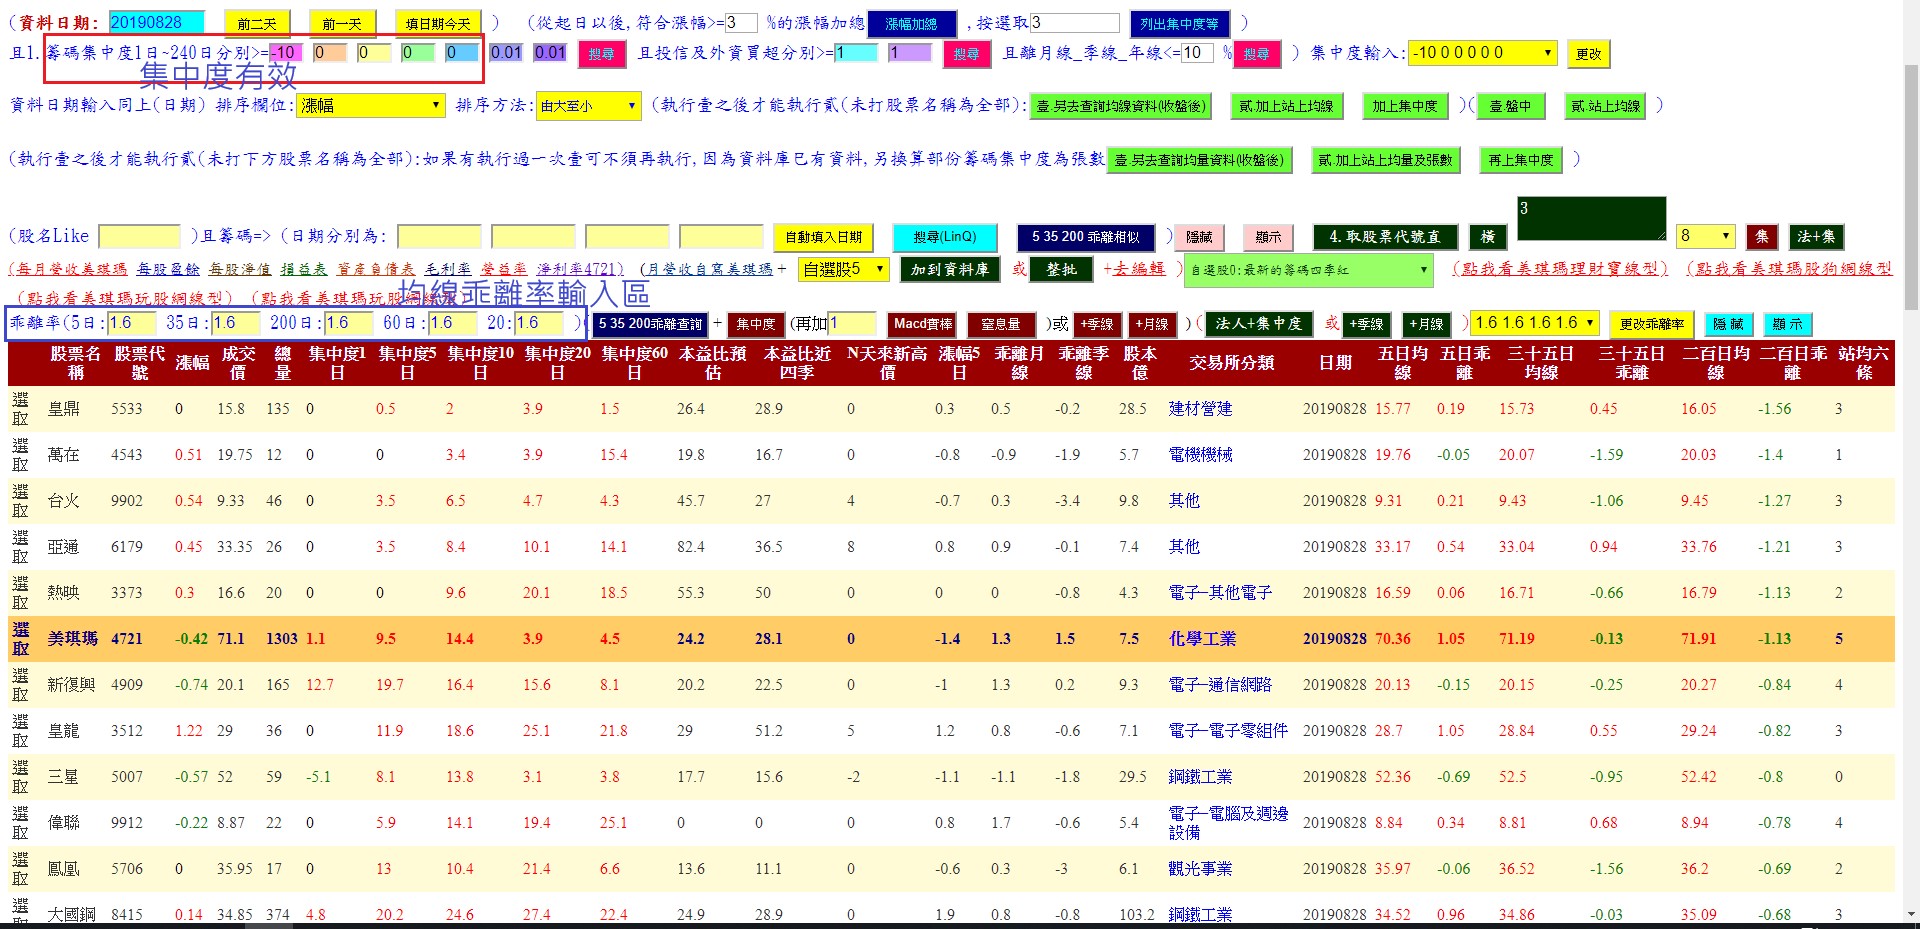Open the 資產負債表 link
1920x929 pixels.
(x=375, y=269)
